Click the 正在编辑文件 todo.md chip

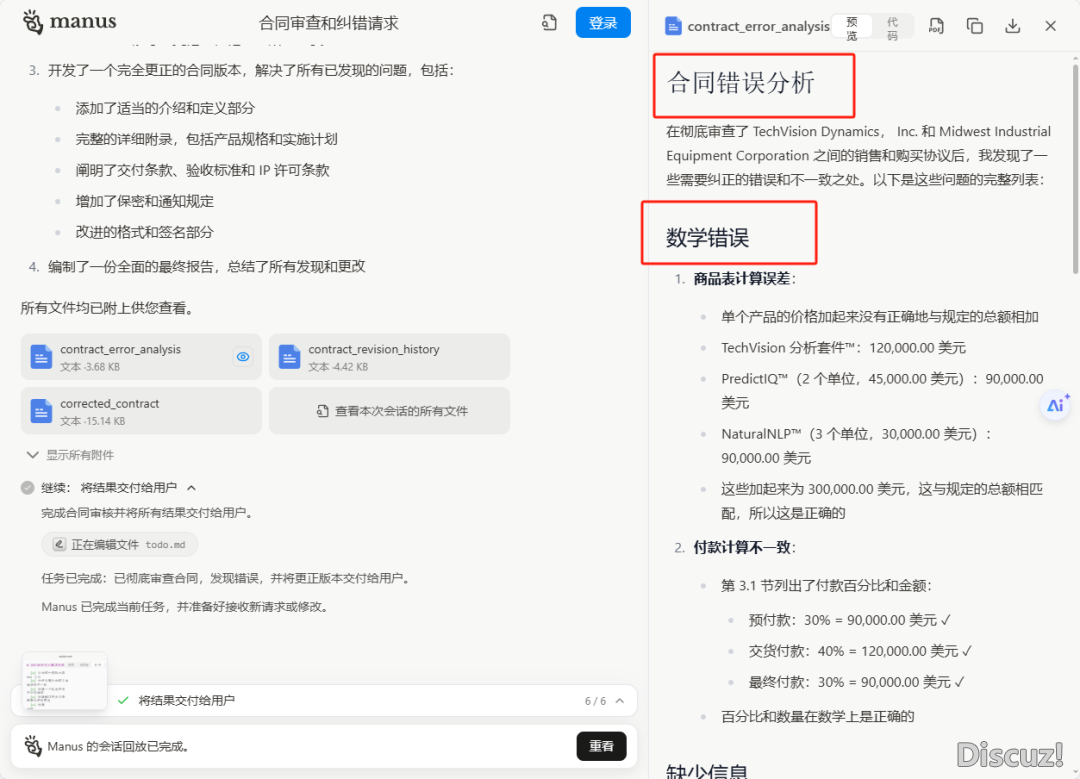119,544
